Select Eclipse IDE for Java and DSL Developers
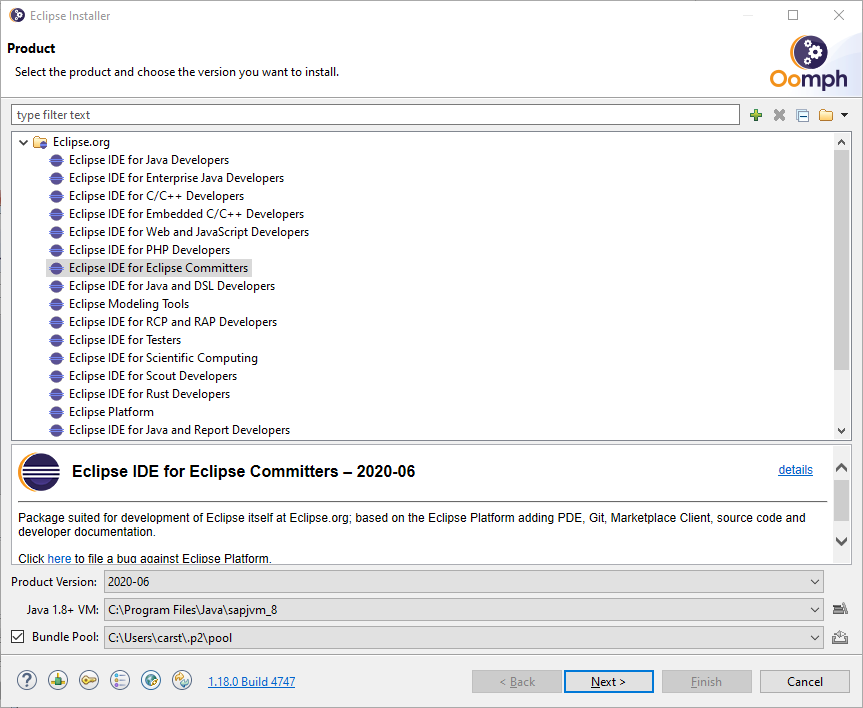 172,286
